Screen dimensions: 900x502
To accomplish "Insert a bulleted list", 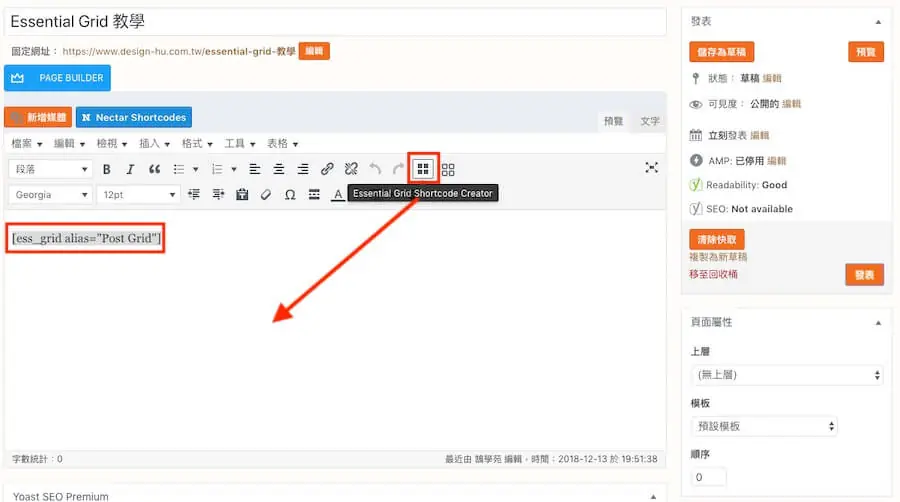I will point(179,169).
